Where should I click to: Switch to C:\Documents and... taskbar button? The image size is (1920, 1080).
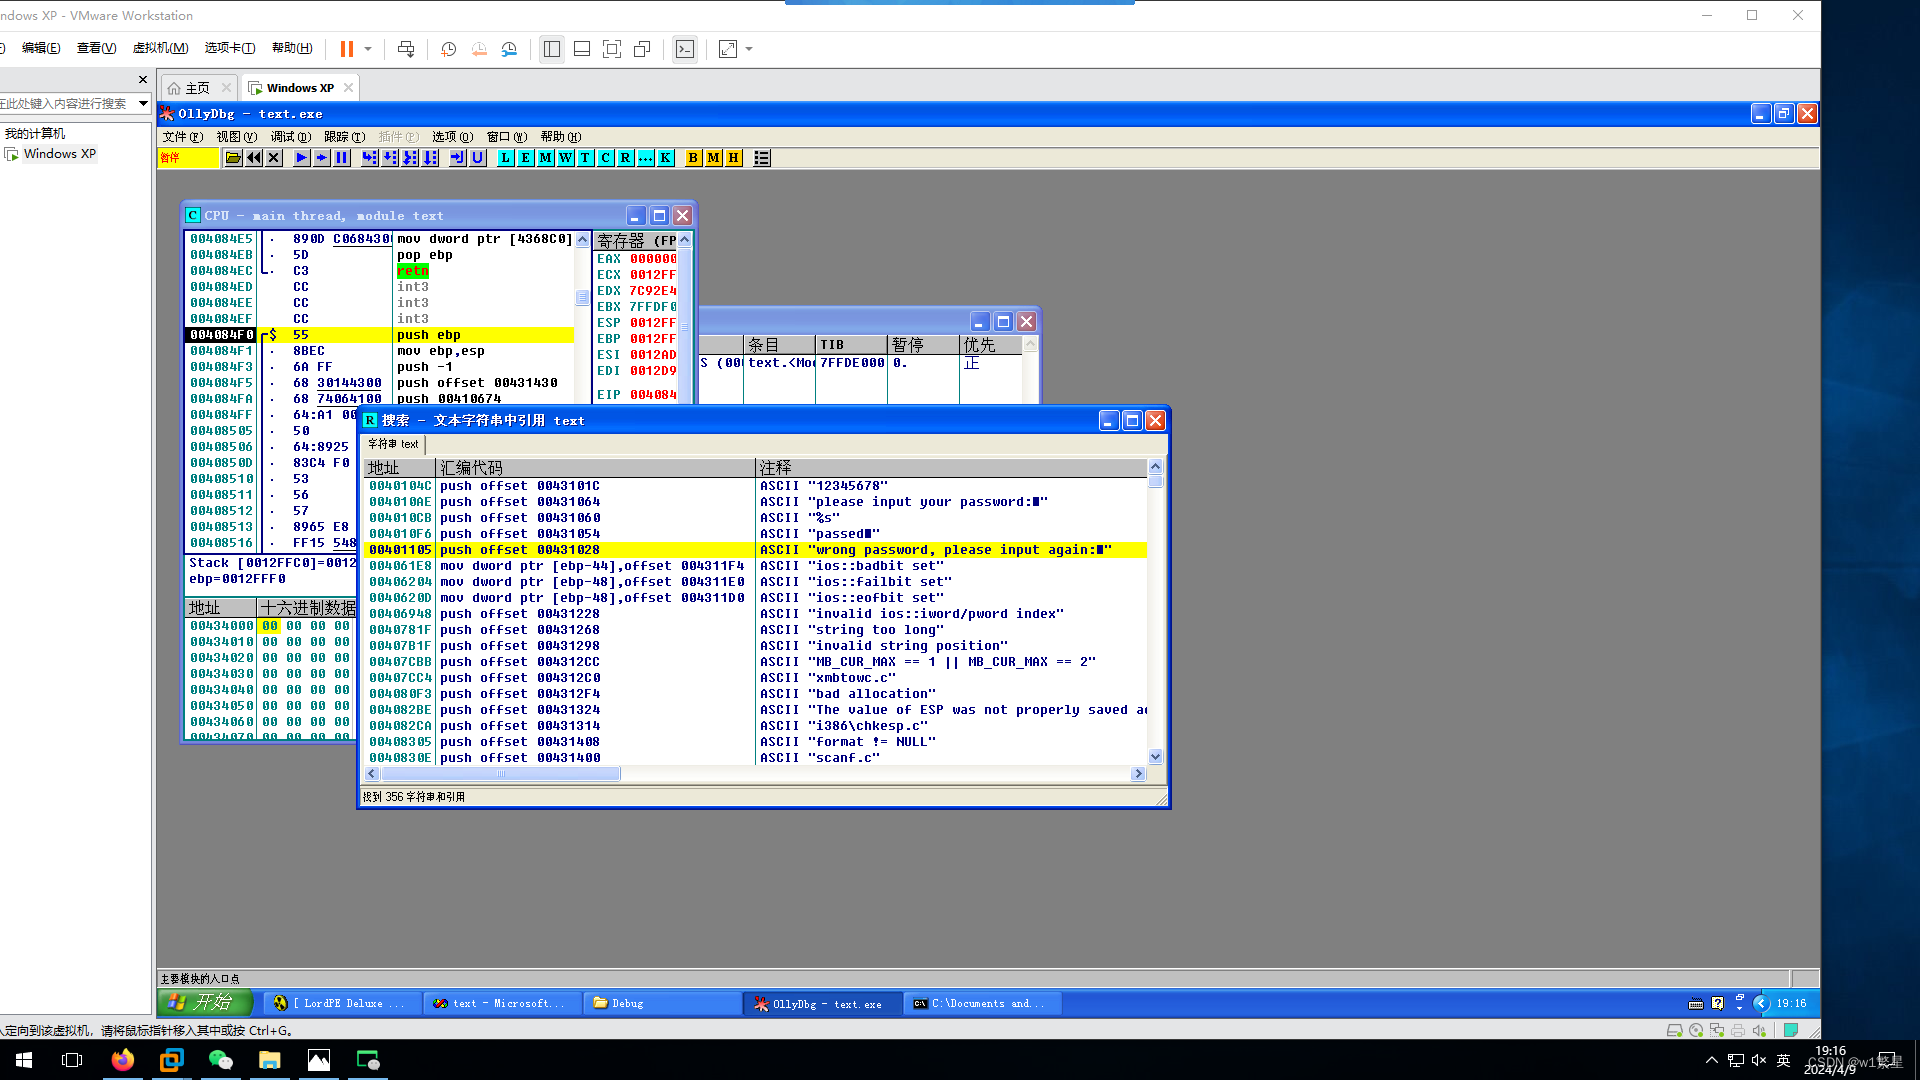tap(982, 1003)
